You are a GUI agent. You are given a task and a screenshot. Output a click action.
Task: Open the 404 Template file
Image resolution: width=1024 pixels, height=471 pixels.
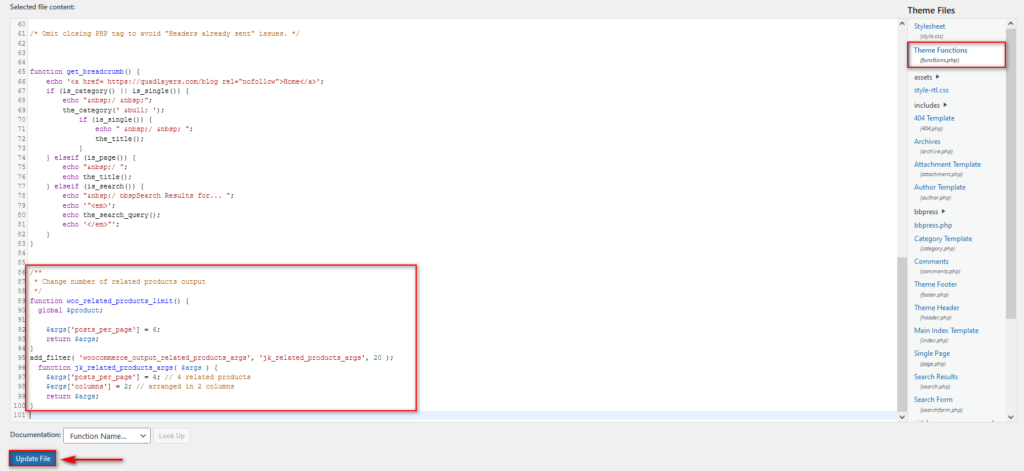pyautogui.click(x=934, y=118)
